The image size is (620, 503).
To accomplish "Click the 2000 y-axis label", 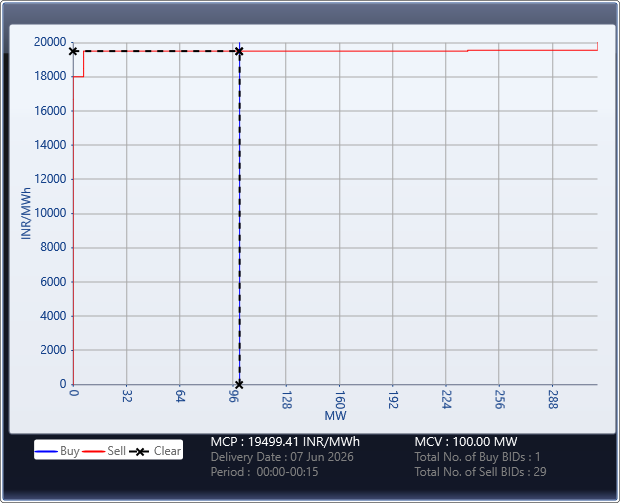I will [x=53, y=350].
